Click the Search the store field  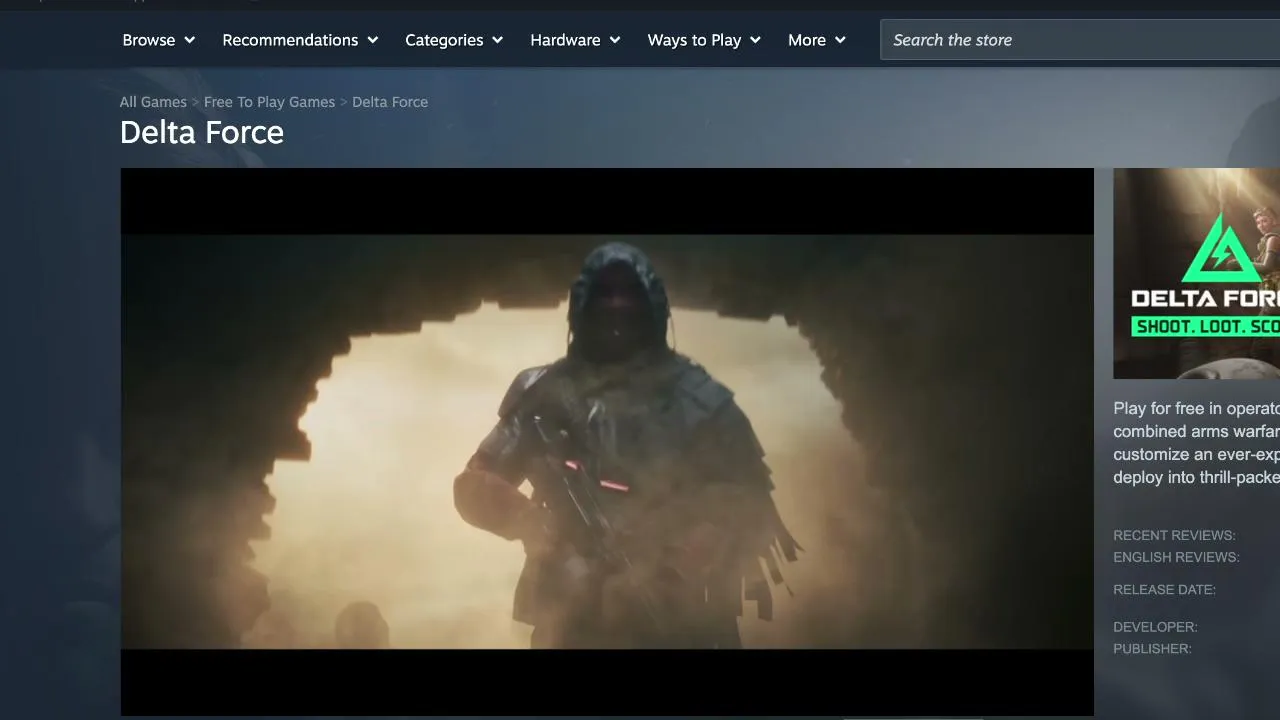1080,40
